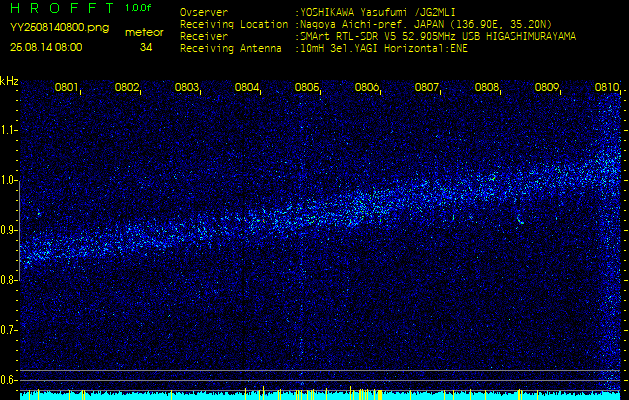Click the Ovserver label

coord(204,12)
